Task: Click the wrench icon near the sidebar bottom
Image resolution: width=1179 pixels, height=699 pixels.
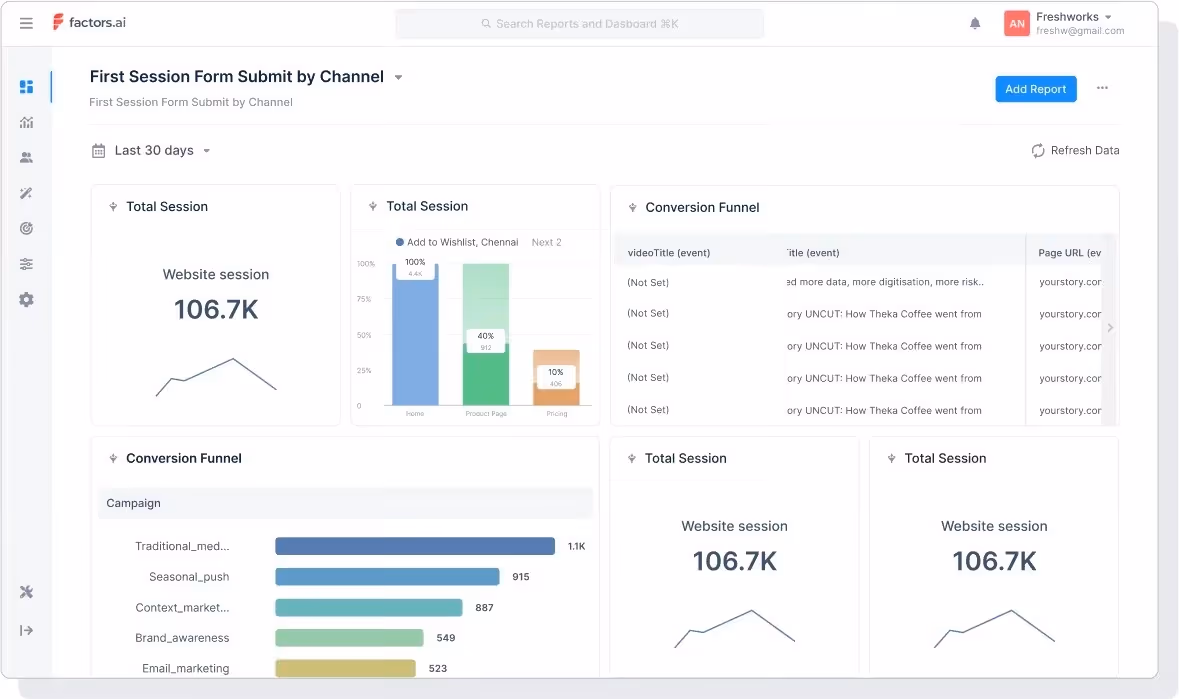Action: coord(26,592)
